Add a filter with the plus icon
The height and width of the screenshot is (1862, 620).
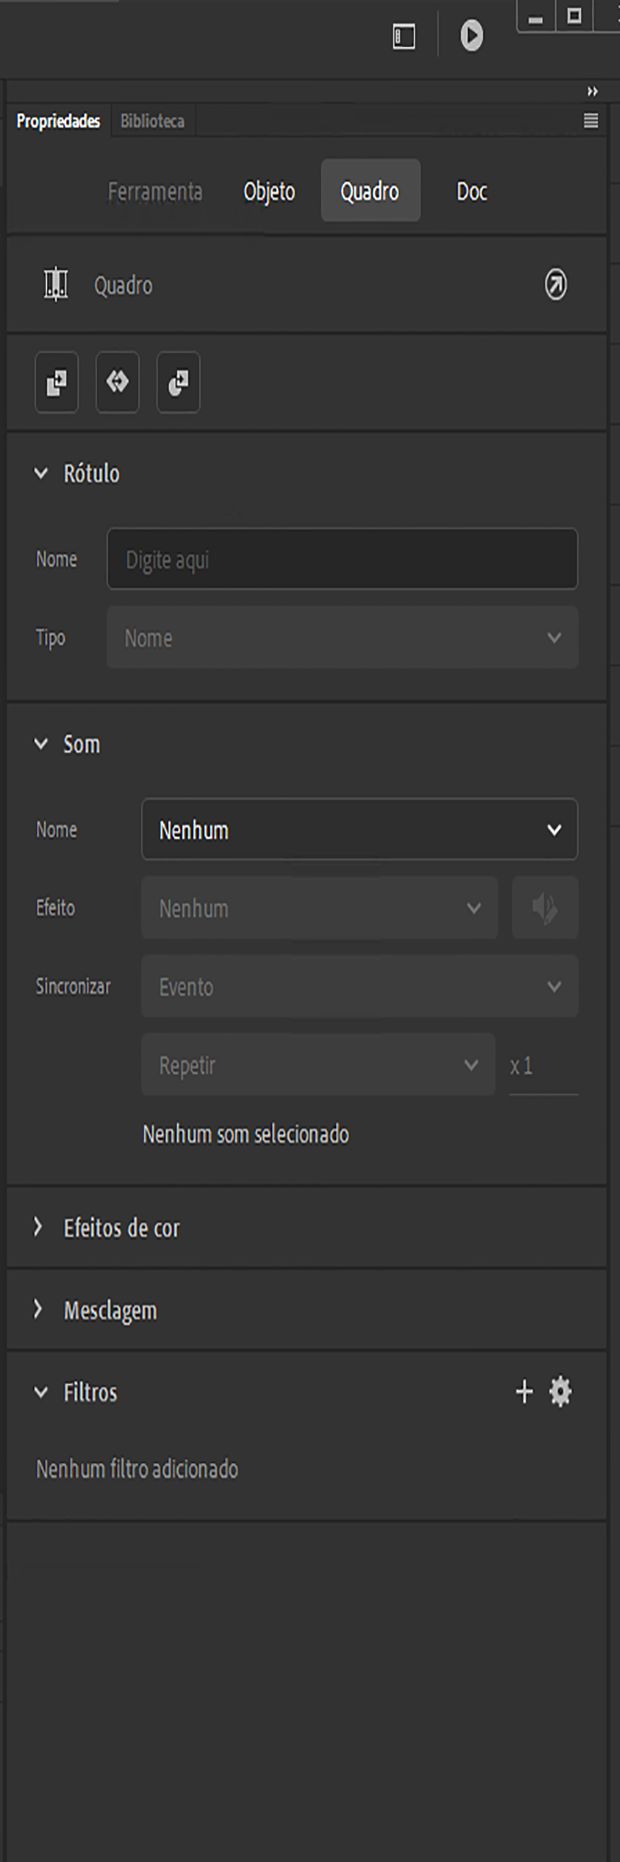(524, 1392)
